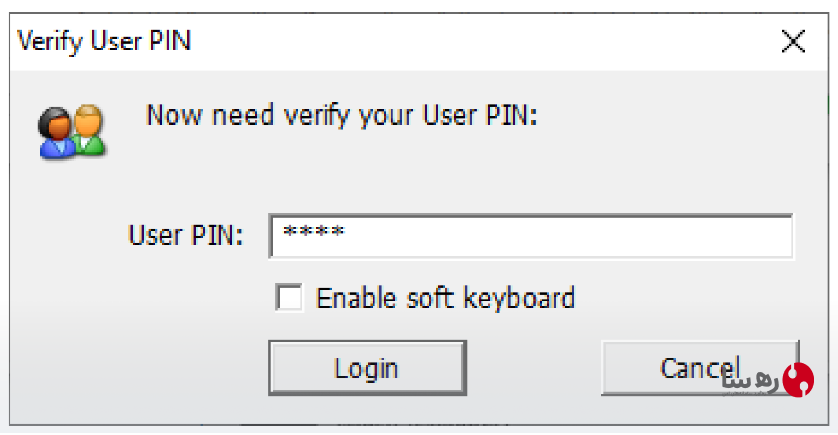
Task: Enable the soft keyboard checkbox
Action: [x=289, y=297]
